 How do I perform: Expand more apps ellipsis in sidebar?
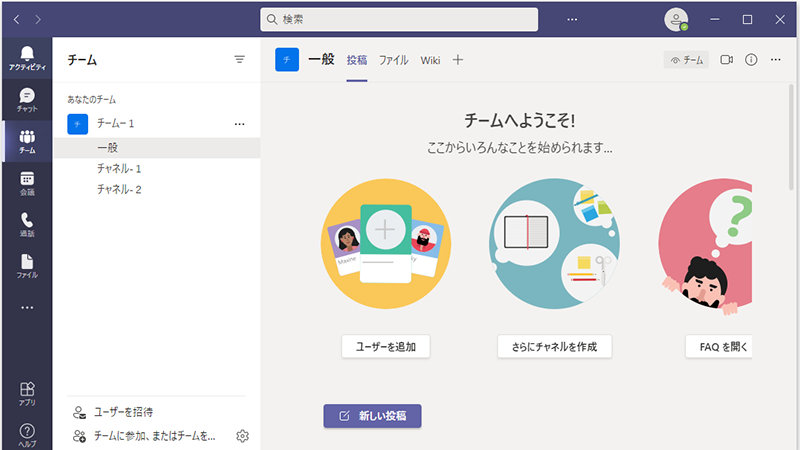27,308
